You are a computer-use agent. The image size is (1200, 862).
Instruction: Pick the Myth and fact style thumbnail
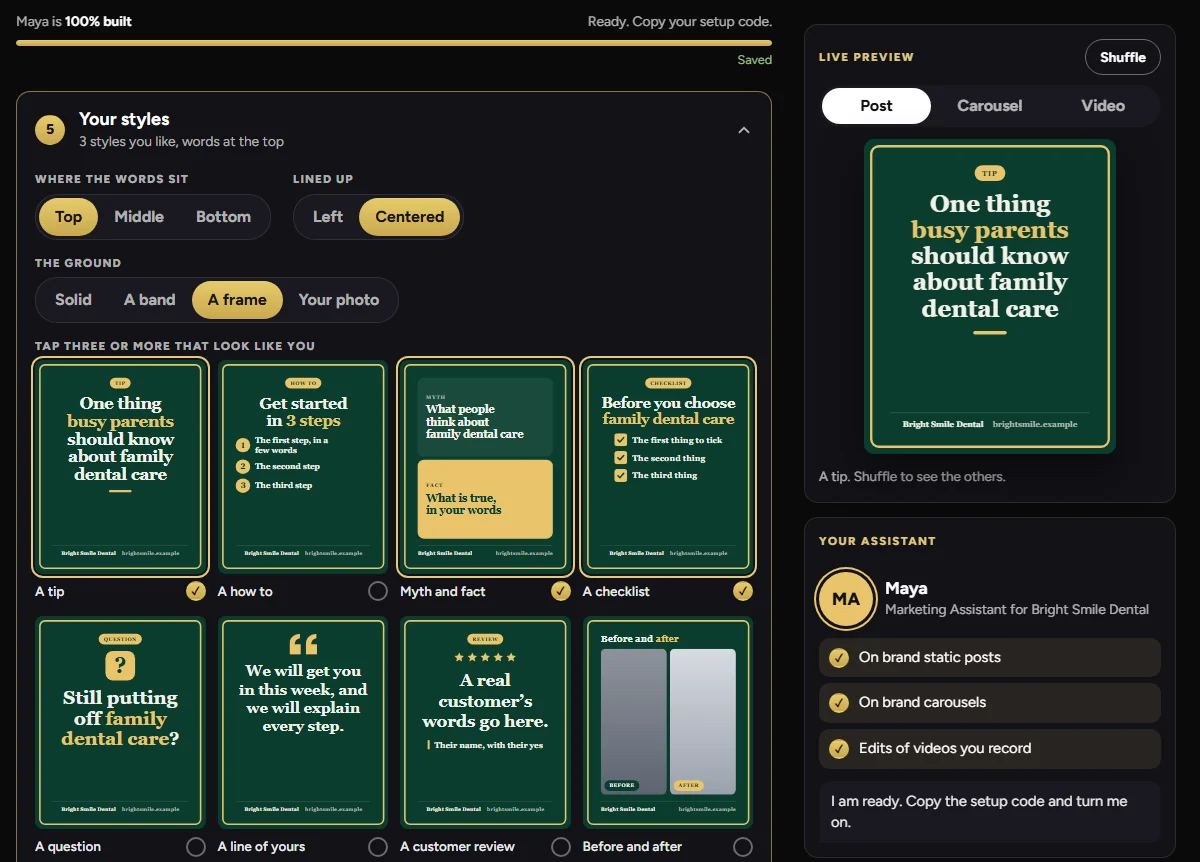(x=485, y=466)
